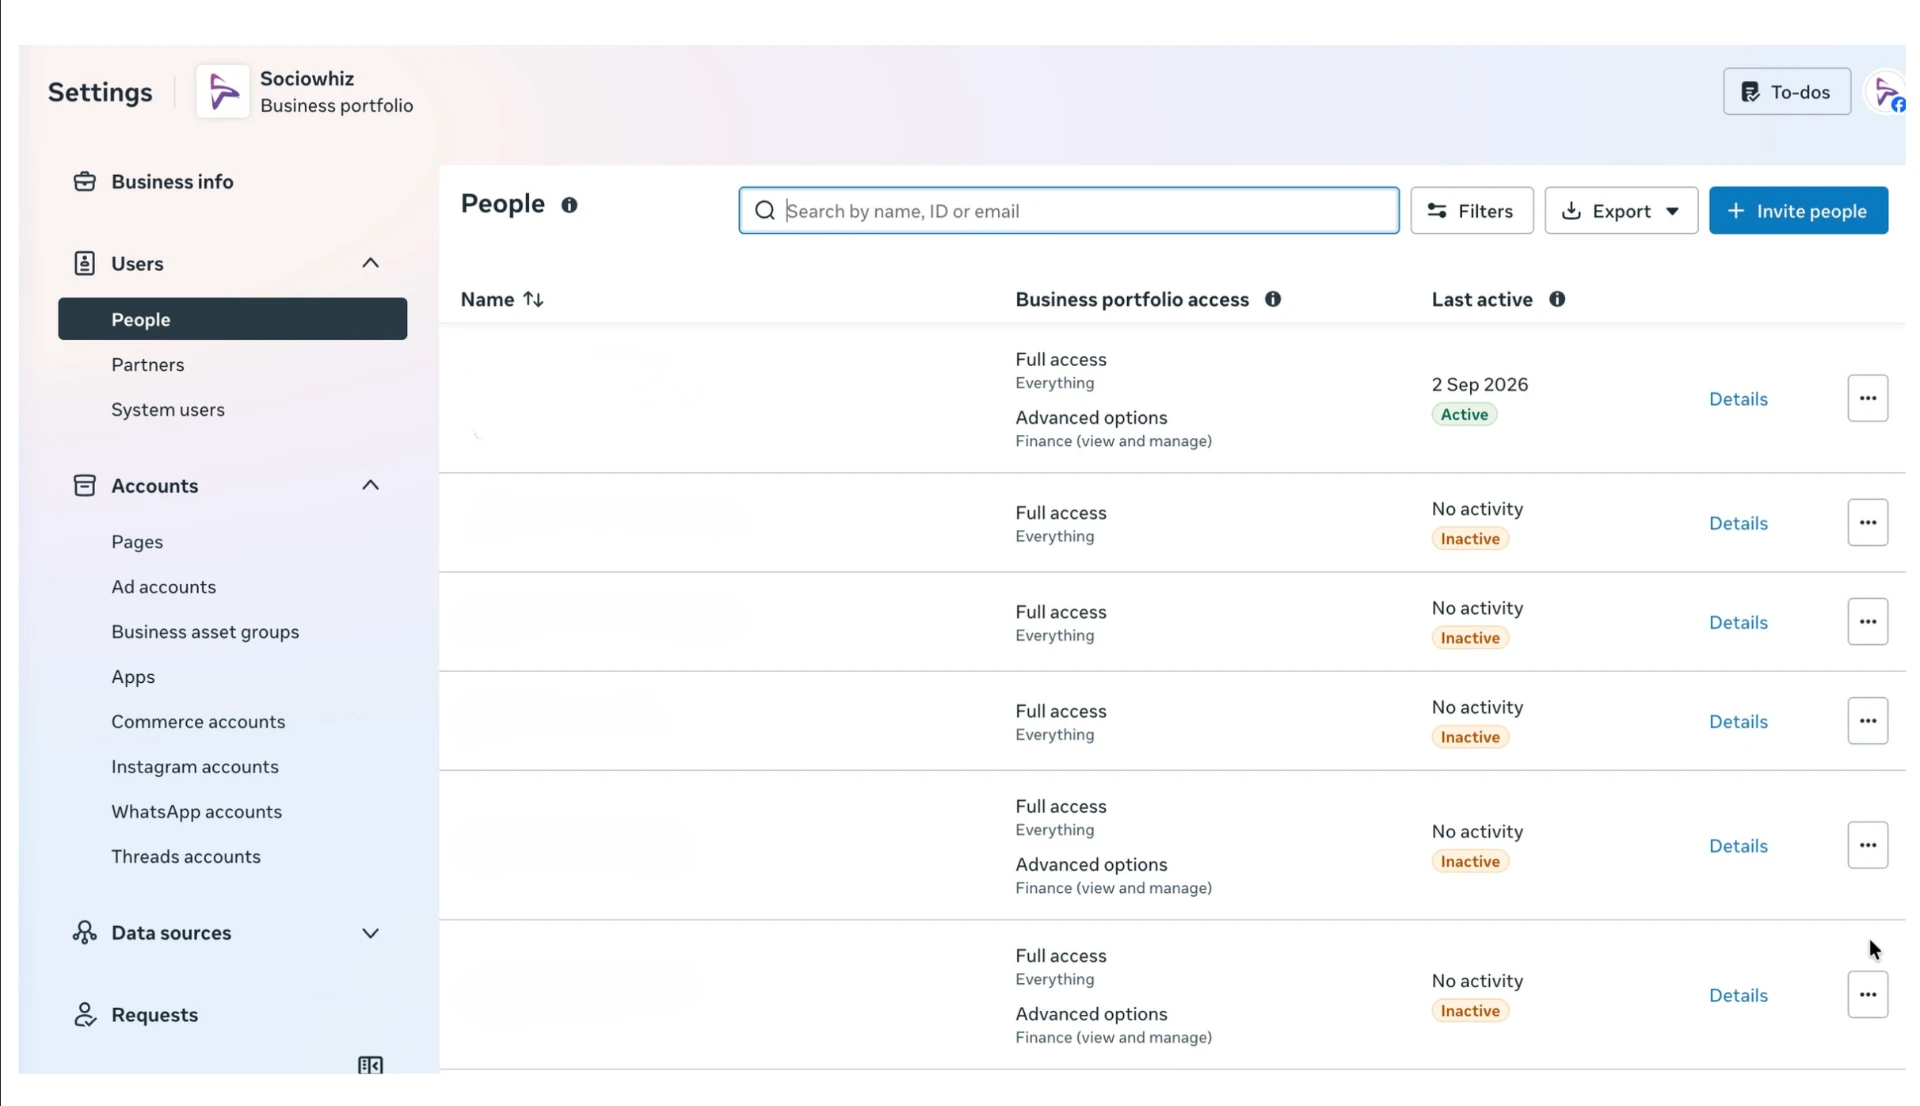The width and height of the screenshot is (1920, 1106).
Task: Open the Filters panel
Action: coord(1471,211)
